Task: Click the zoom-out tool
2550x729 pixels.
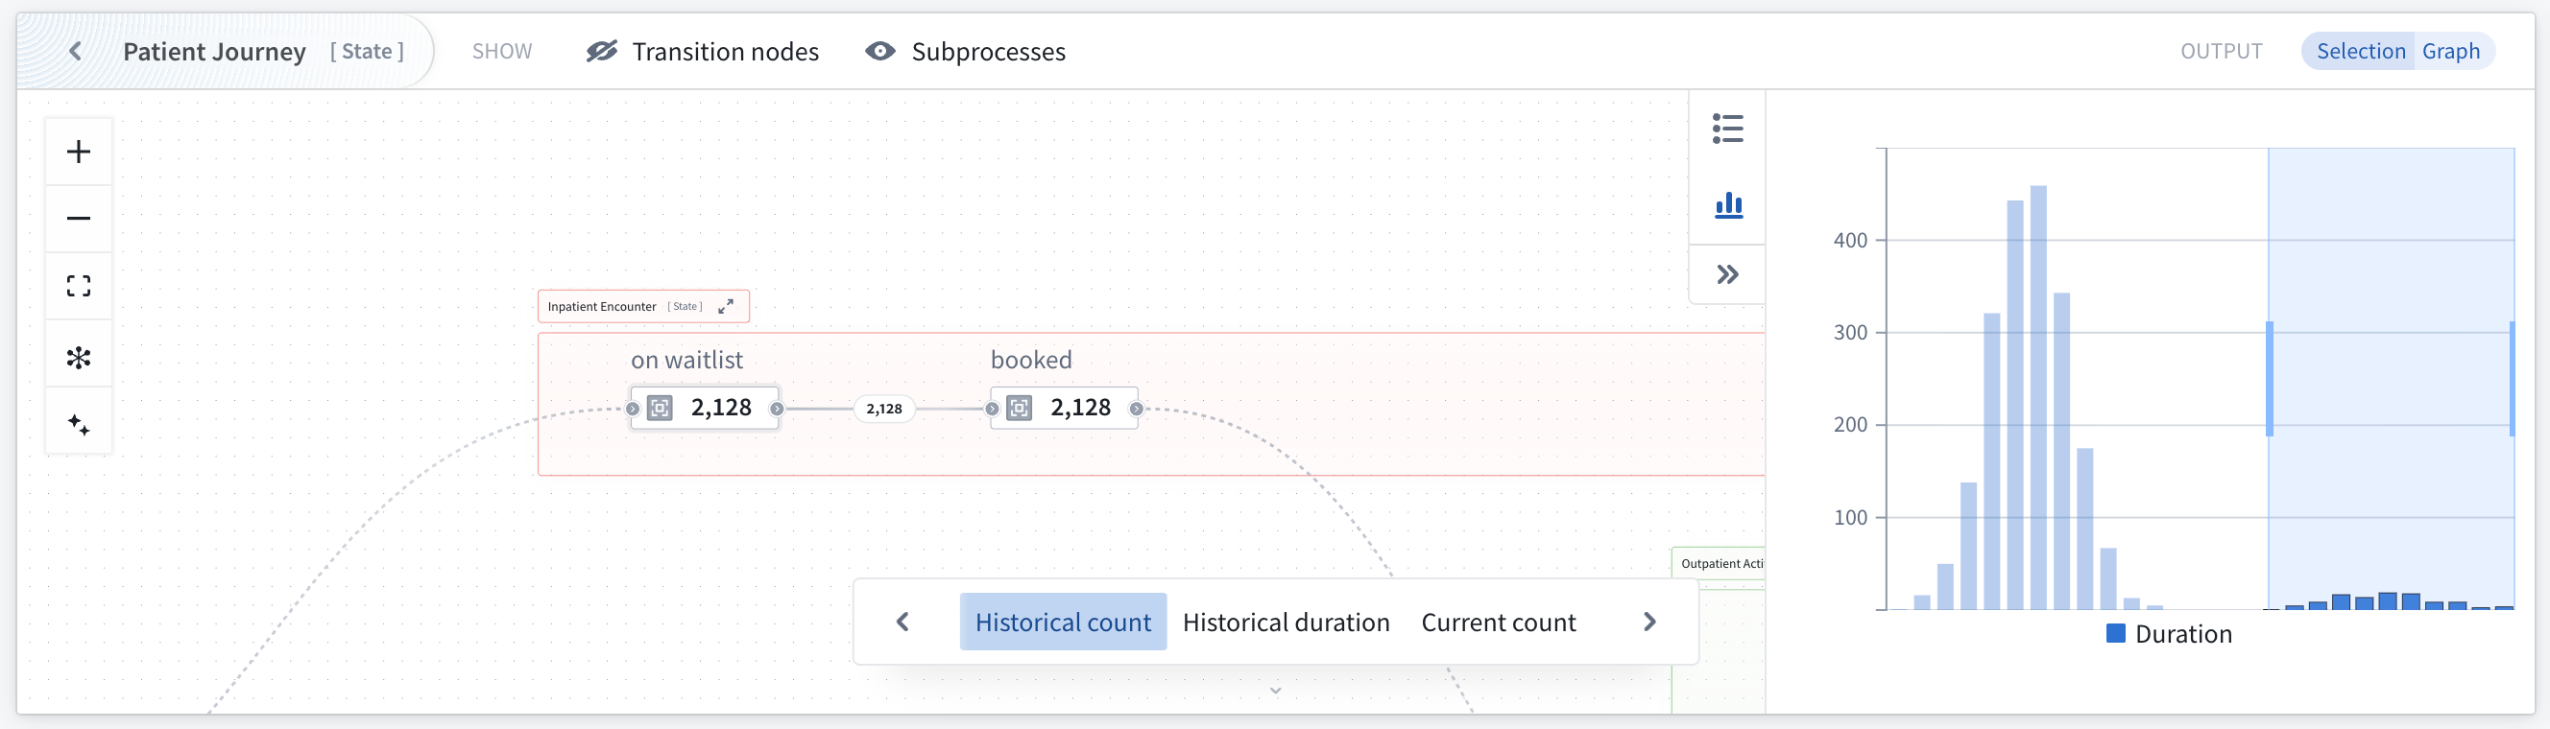Action: click(x=78, y=218)
